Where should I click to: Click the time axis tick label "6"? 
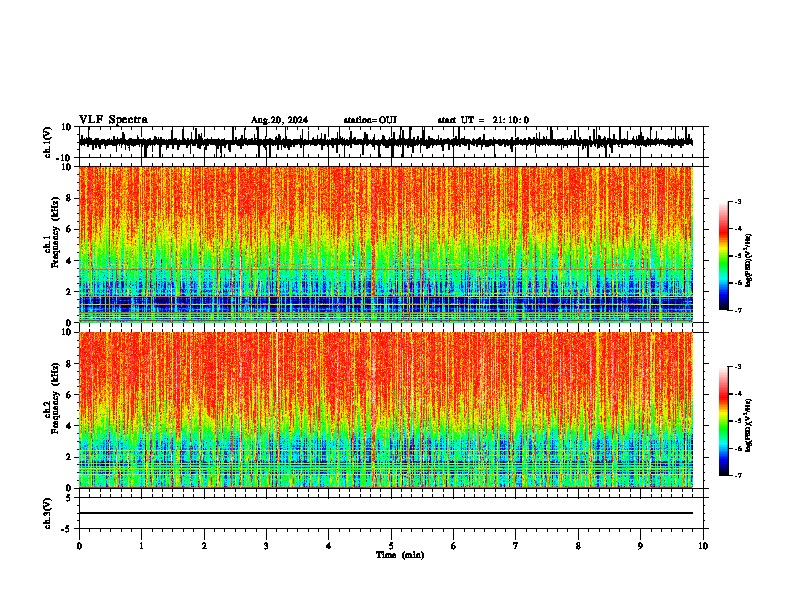454,546
